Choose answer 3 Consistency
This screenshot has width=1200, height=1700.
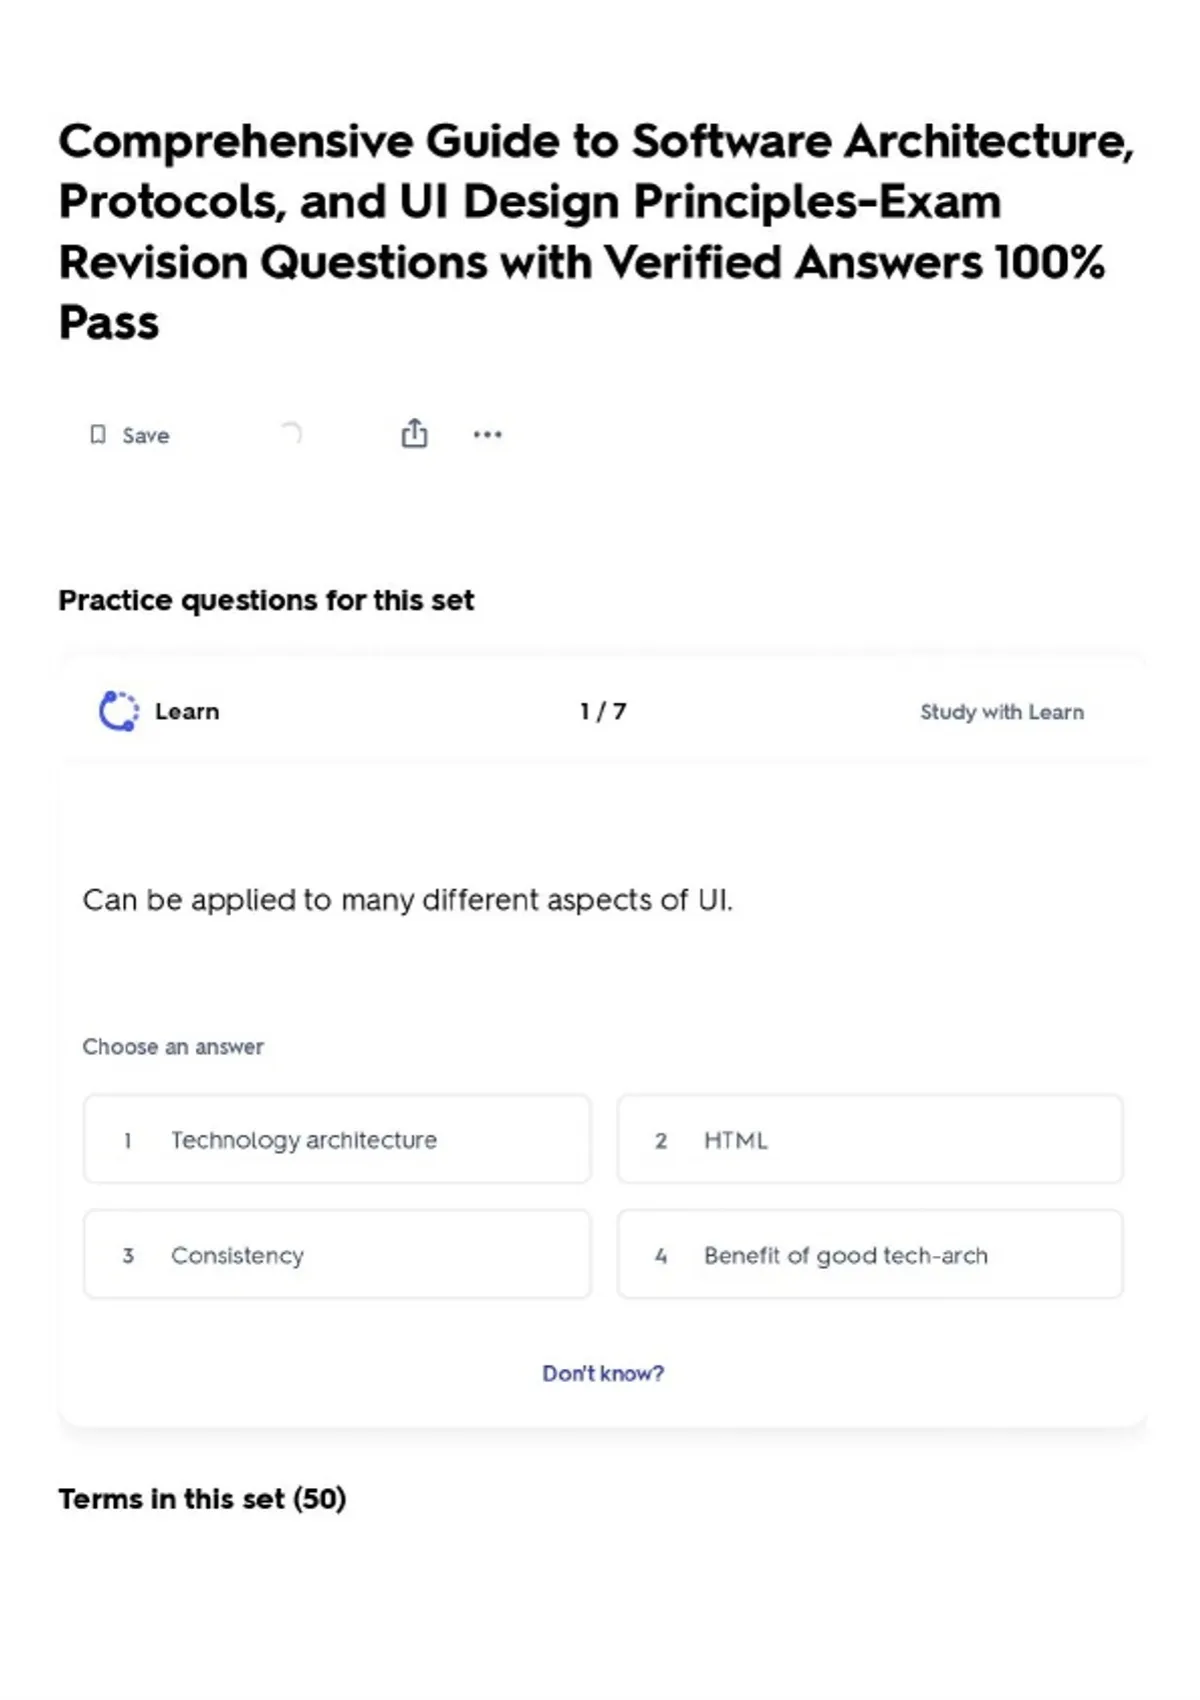[x=337, y=1254]
